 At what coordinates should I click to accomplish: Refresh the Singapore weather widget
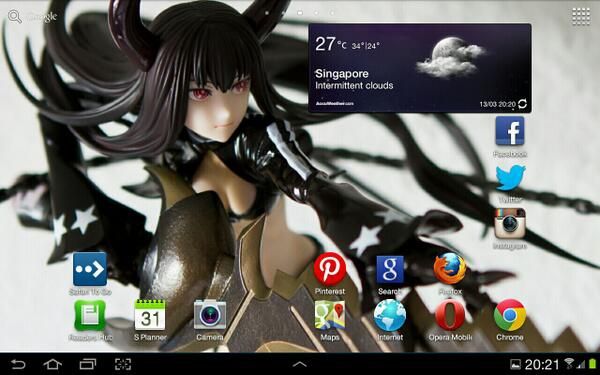(x=522, y=104)
